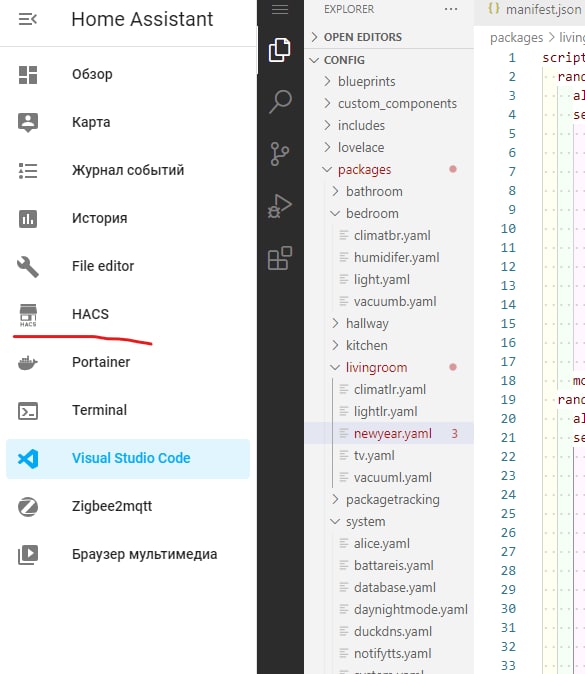Open the Terminal console icon
This screenshot has height=674, width=585.
pyautogui.click(x=28, y=411)
